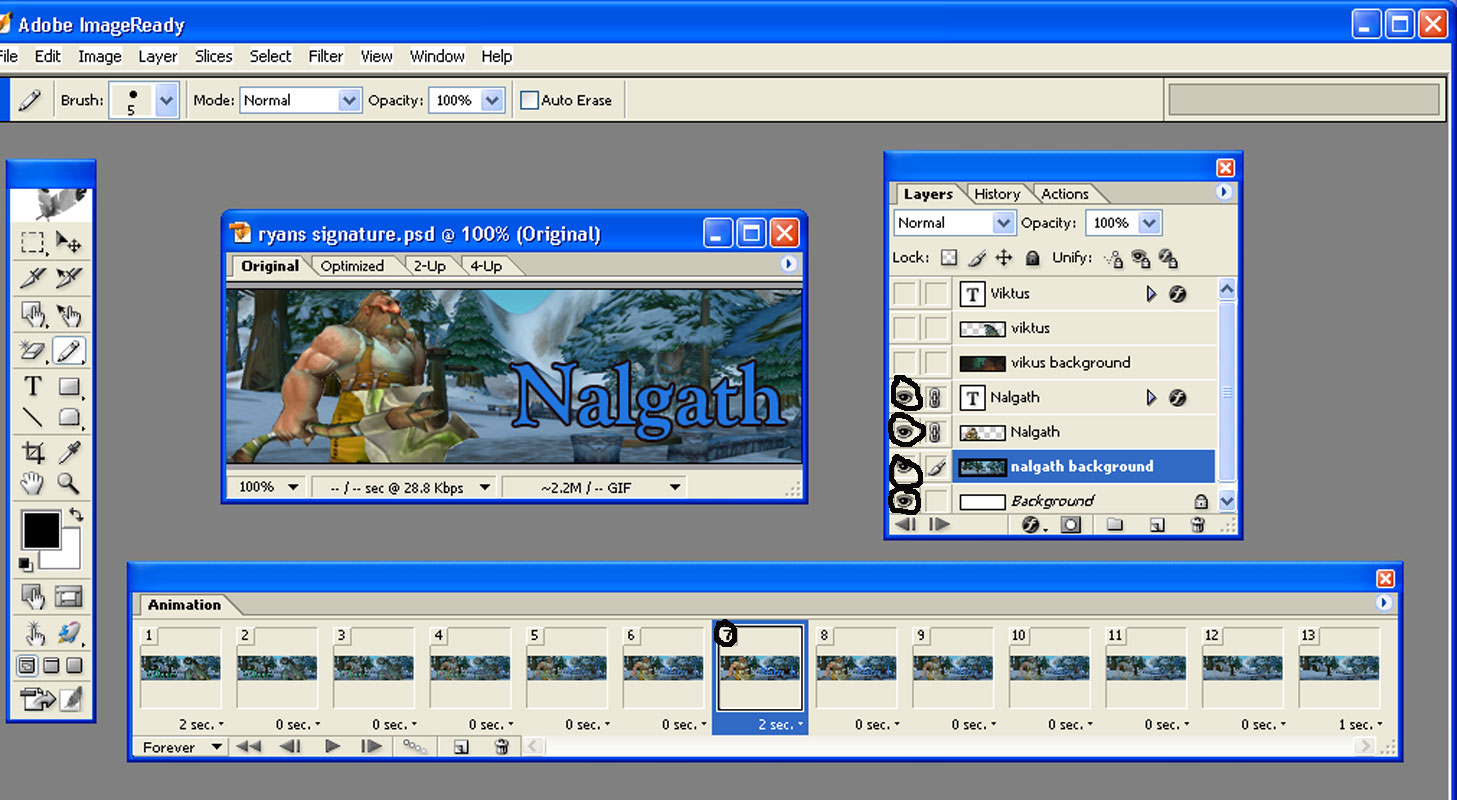Expand effects on the Nalgath text layer
Image resolution: width=1457 pixels, height=800 pixels.
pyautogui.click(x=1151, y=397)
